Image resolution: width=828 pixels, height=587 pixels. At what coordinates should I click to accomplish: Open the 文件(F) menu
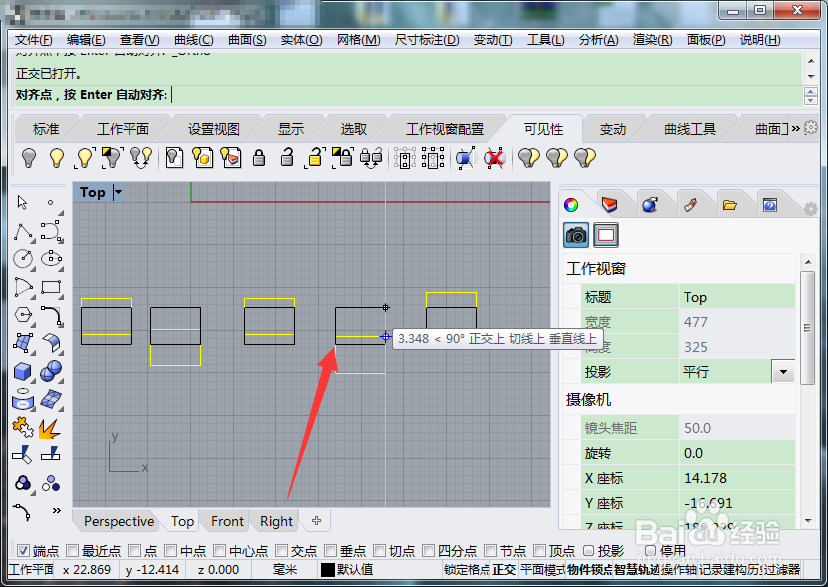[x=33, y=40]
